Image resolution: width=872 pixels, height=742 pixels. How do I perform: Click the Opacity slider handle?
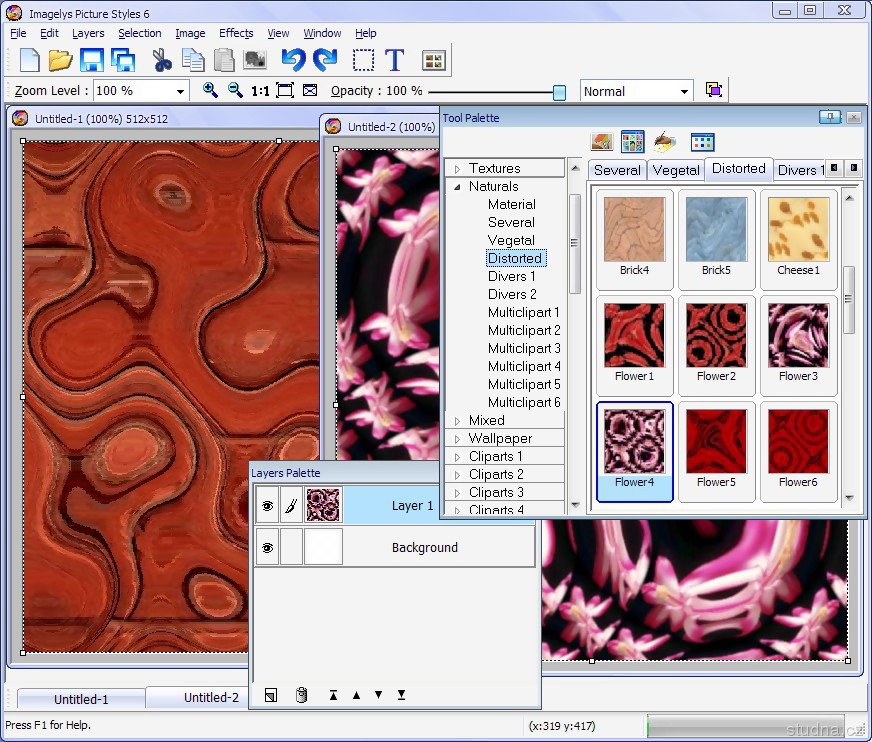[559, 92]
